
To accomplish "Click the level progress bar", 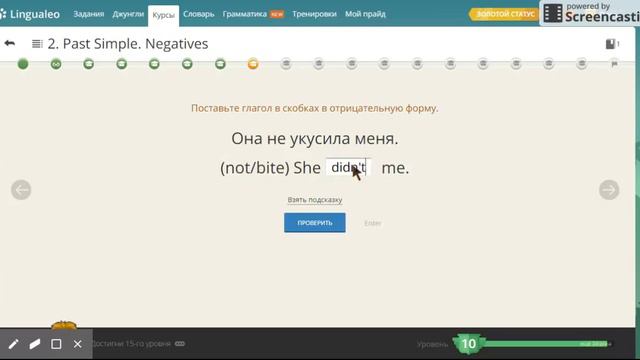I will 547,344.
